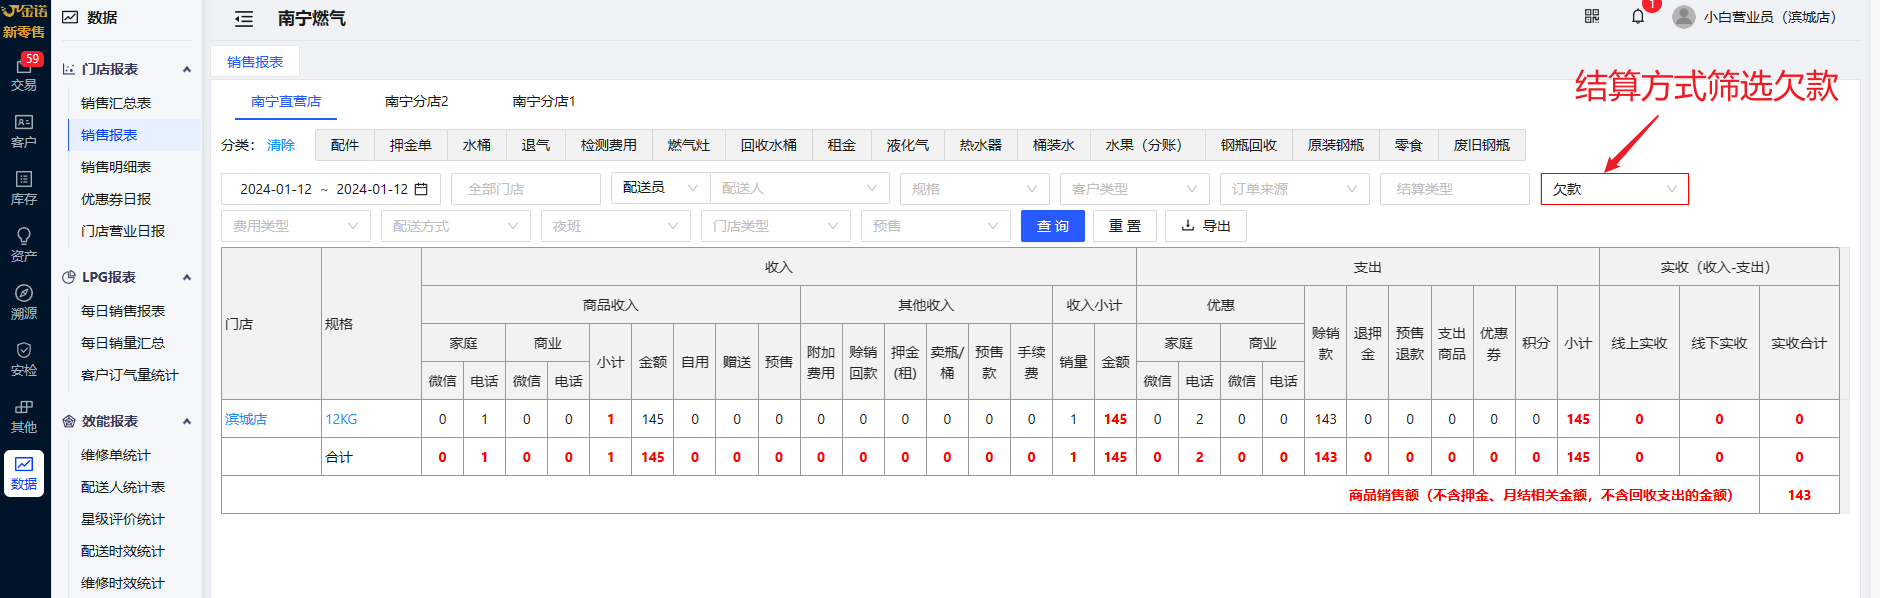Open the 安检 sidebar icon

click(24, 359)
